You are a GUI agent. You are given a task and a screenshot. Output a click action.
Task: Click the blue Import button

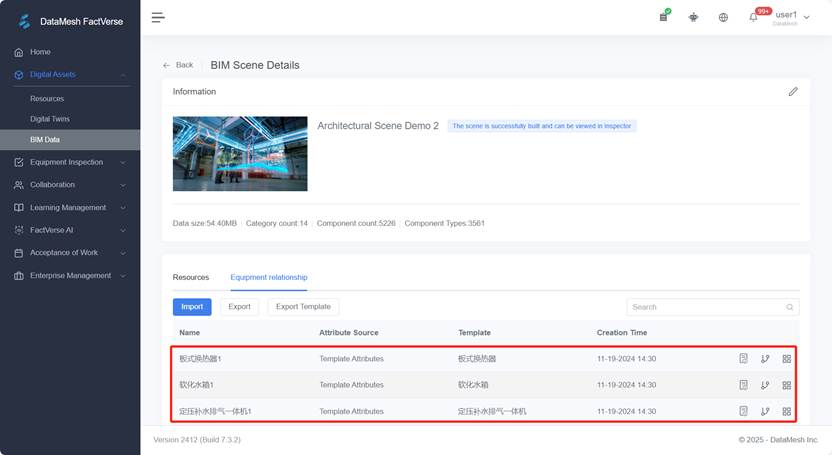(192, 307)
